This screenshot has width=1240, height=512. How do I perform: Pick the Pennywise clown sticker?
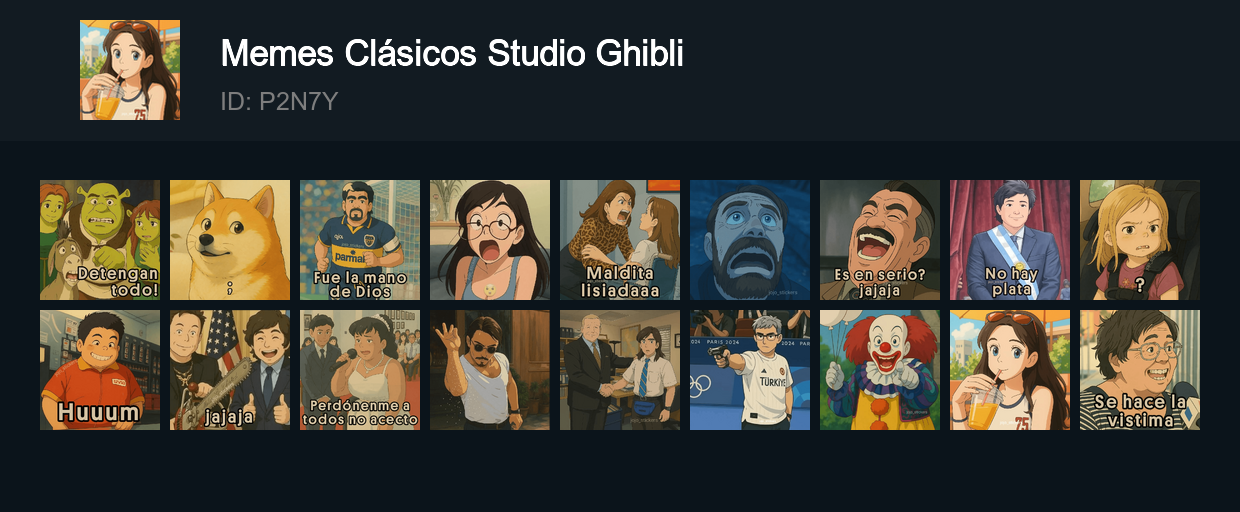click(x=880, y=370)
